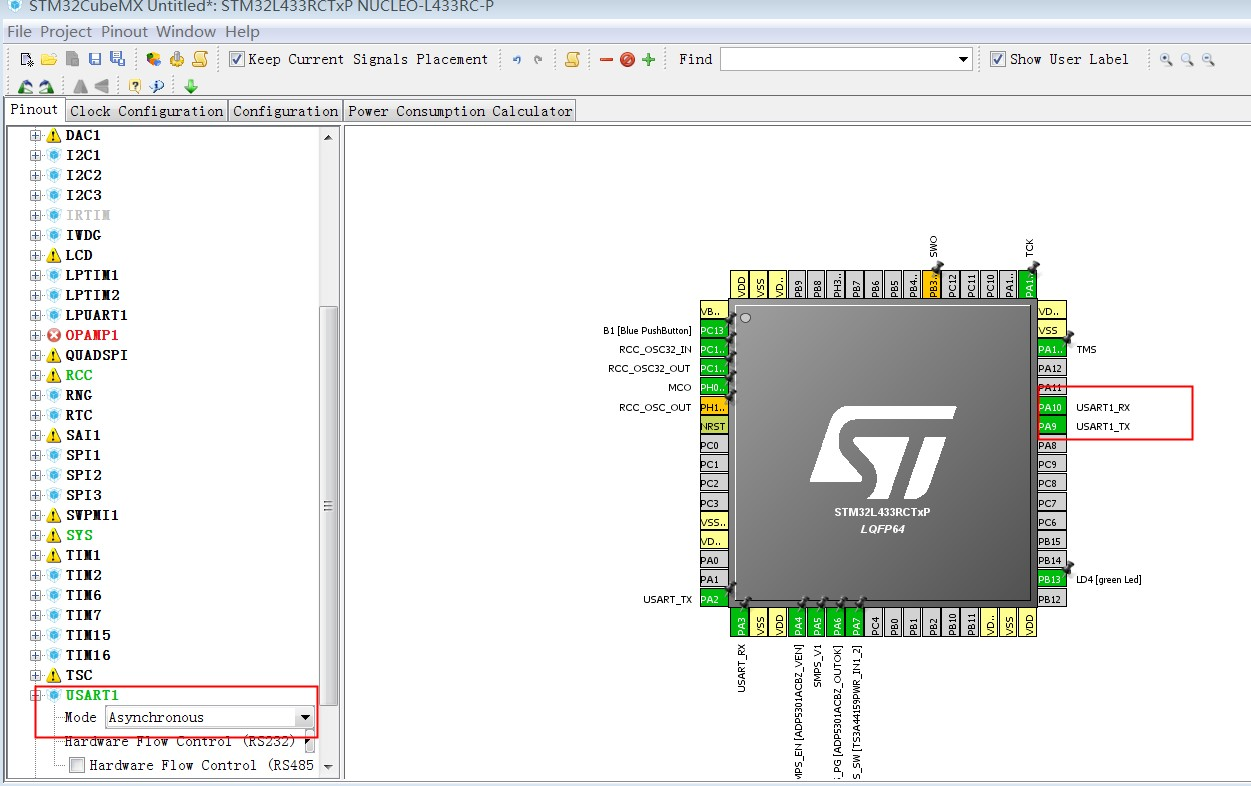Screen dimensions: 1251x786
Task: Click the middle magnifier zoom icon
Action: point(1187,60)
